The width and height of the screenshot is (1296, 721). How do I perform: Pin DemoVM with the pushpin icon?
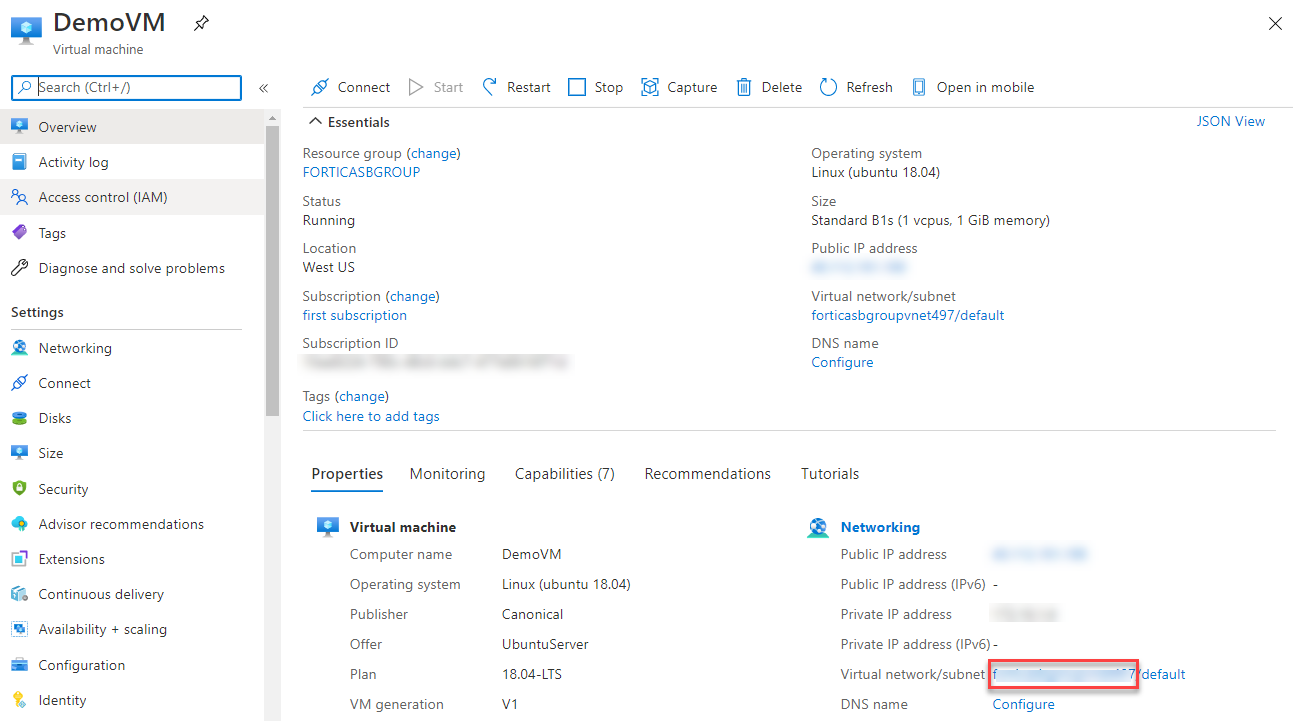(201, 23)
